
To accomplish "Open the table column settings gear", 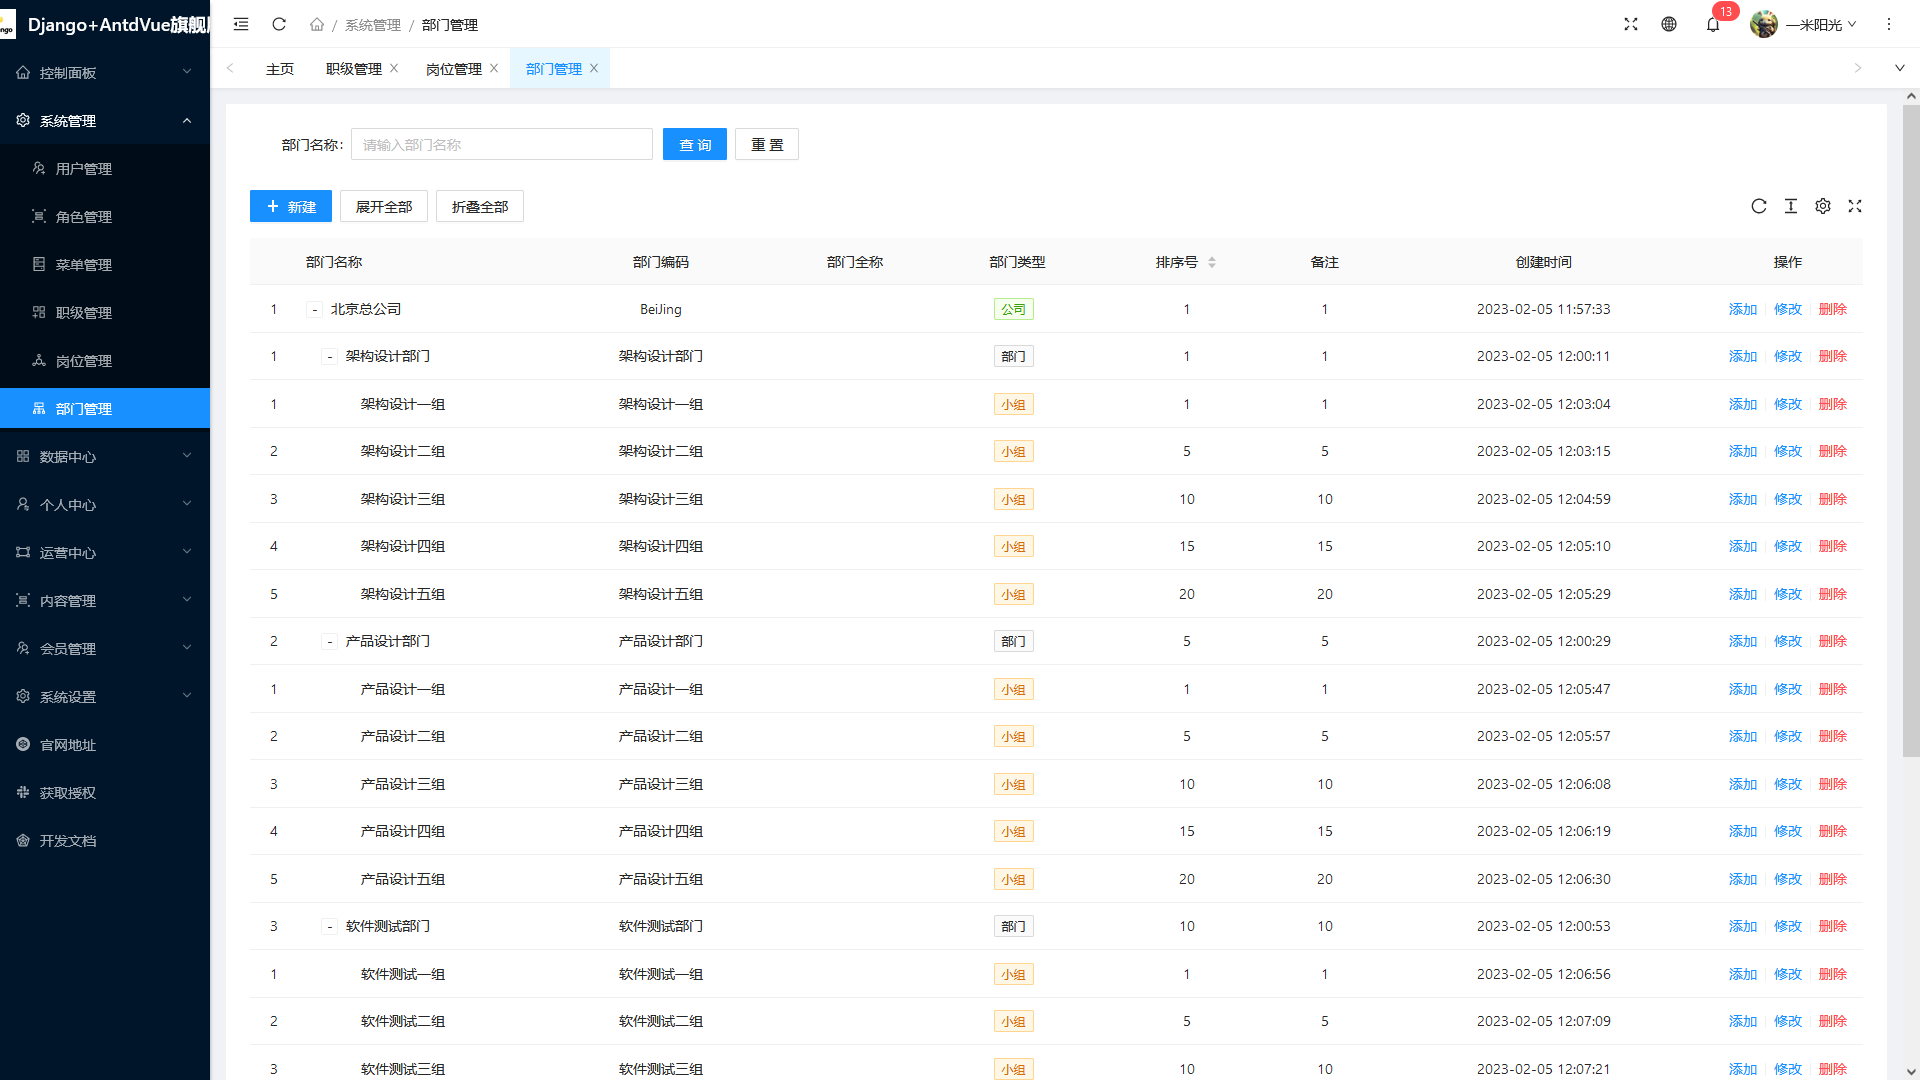I will pyautogui.click(x=1823, y=206).
